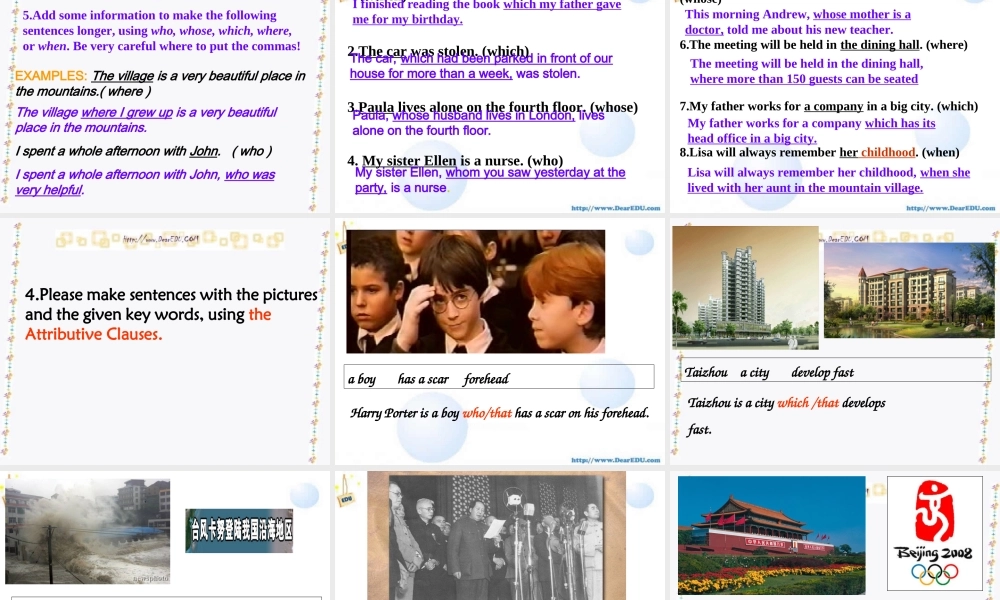Click 'whom you saw yesterday at the party' clause

tap(490, 180)
